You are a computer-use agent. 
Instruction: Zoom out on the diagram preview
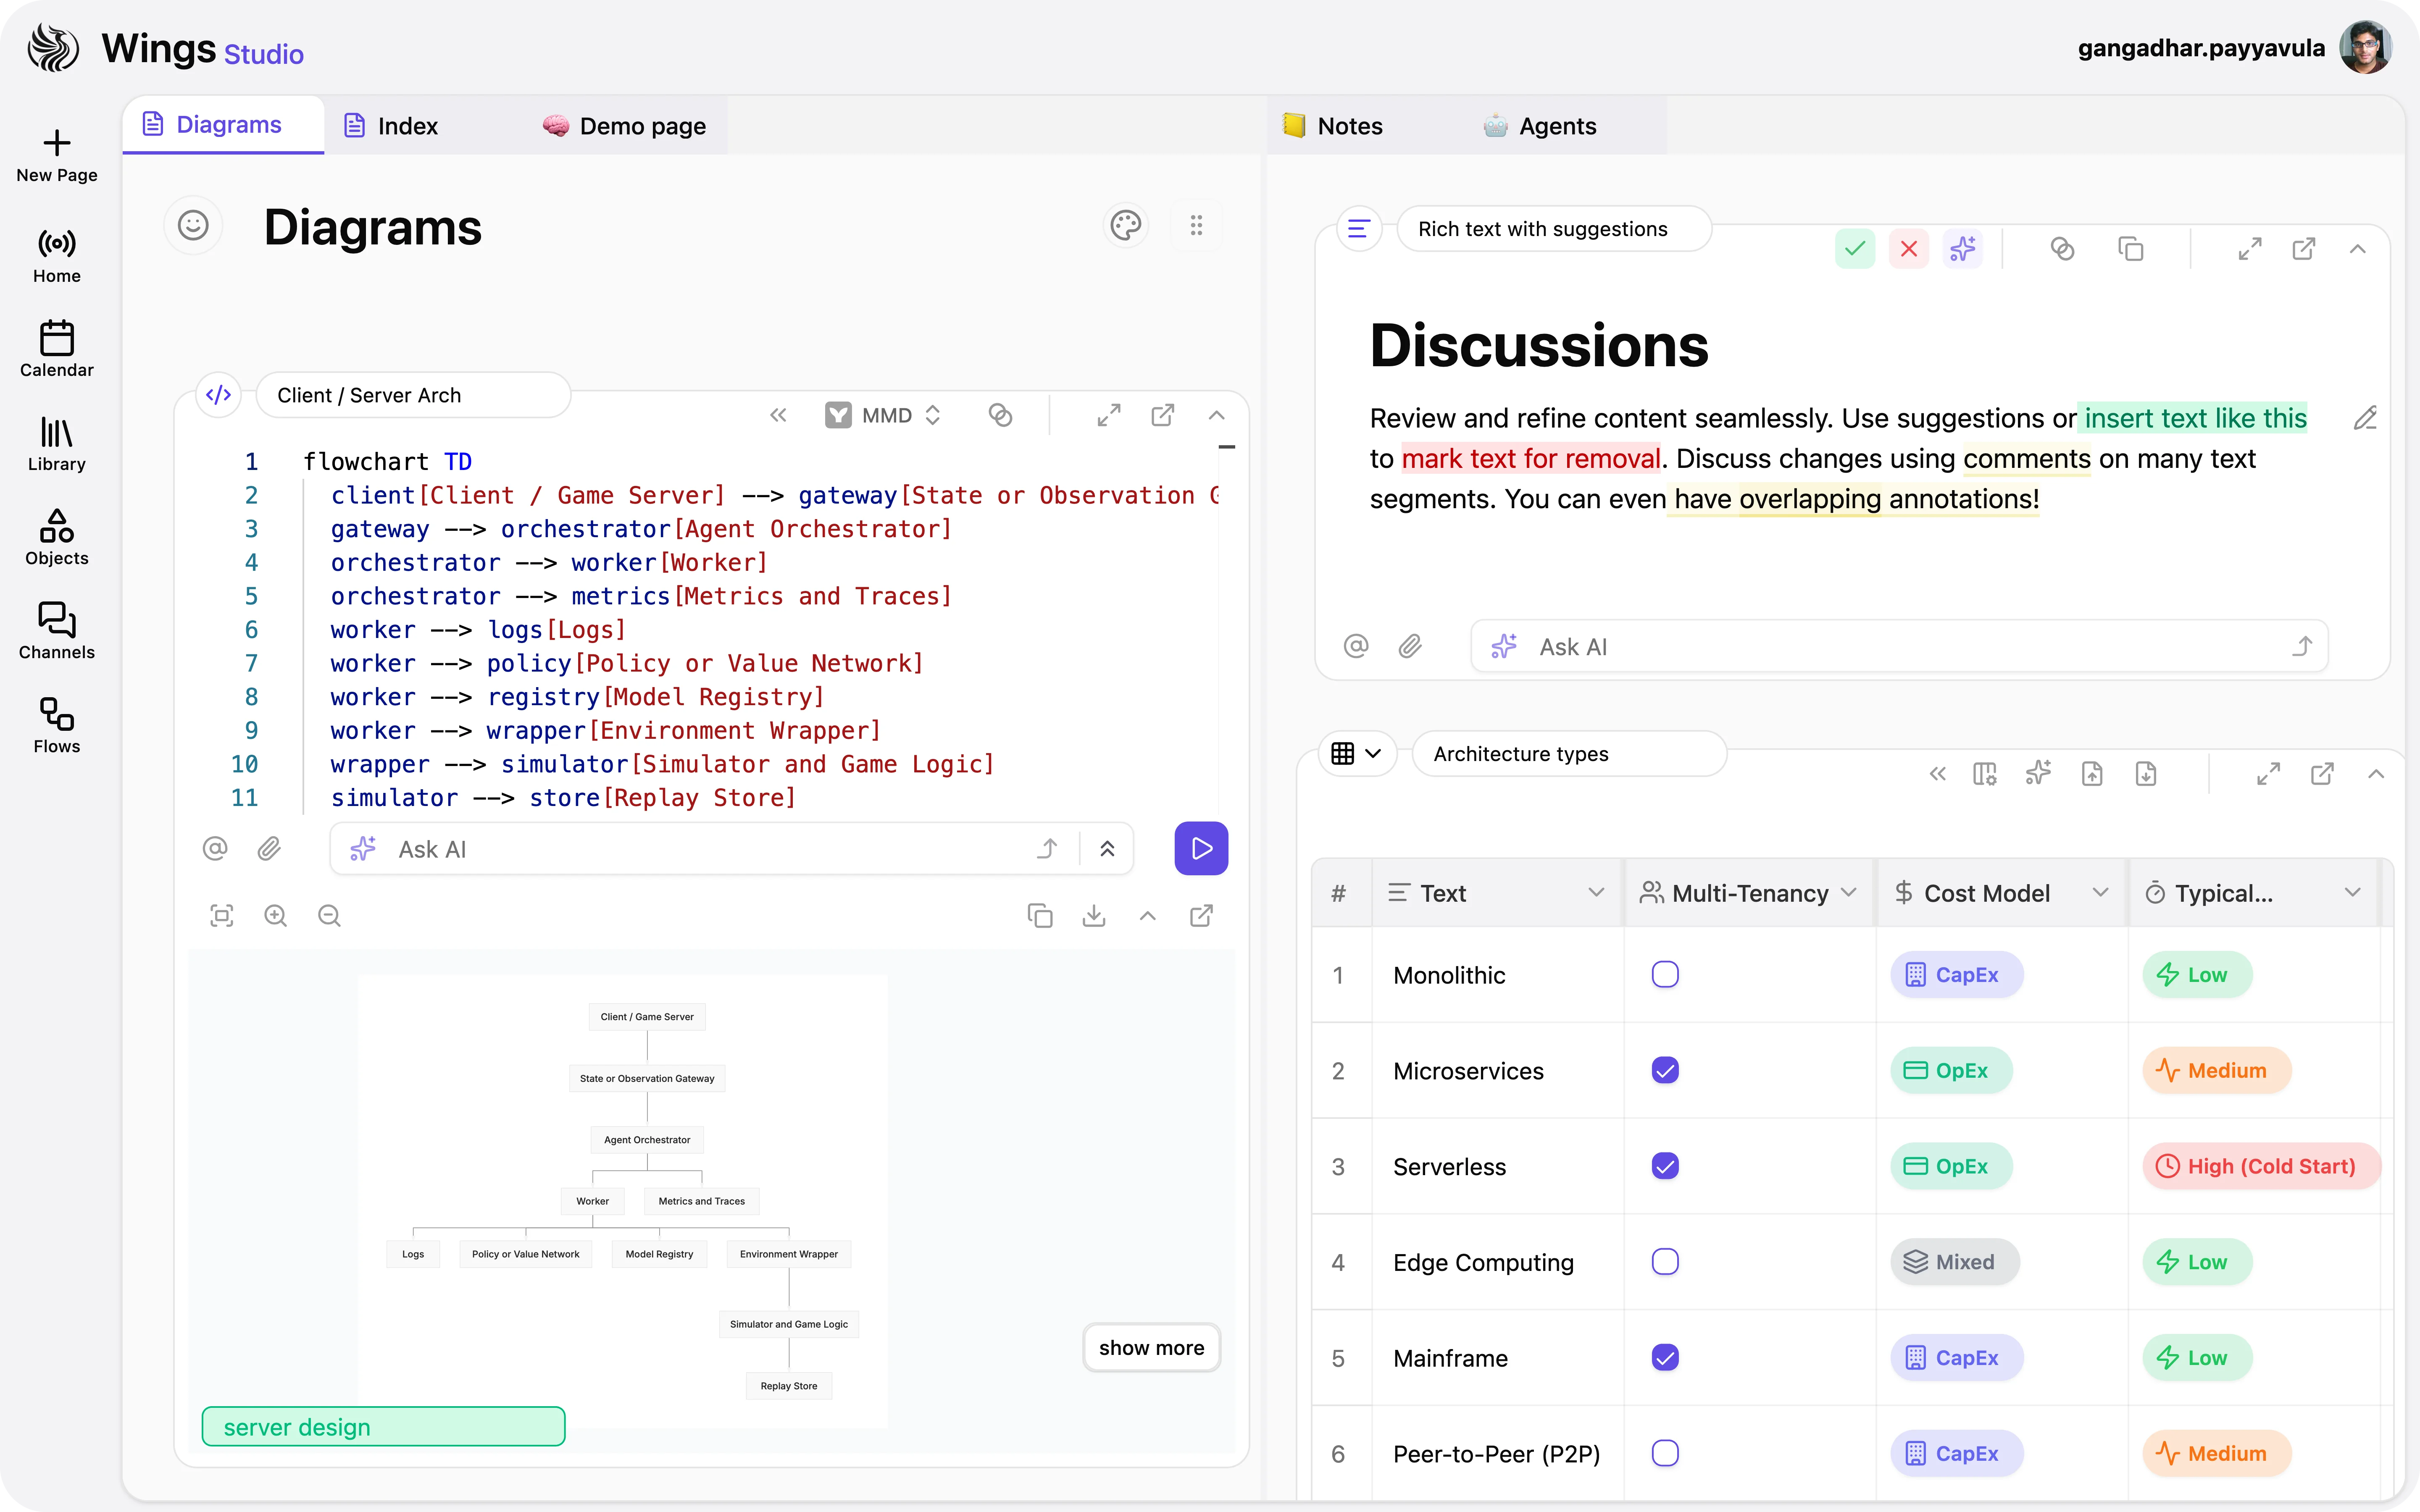(x=330, y=916)
